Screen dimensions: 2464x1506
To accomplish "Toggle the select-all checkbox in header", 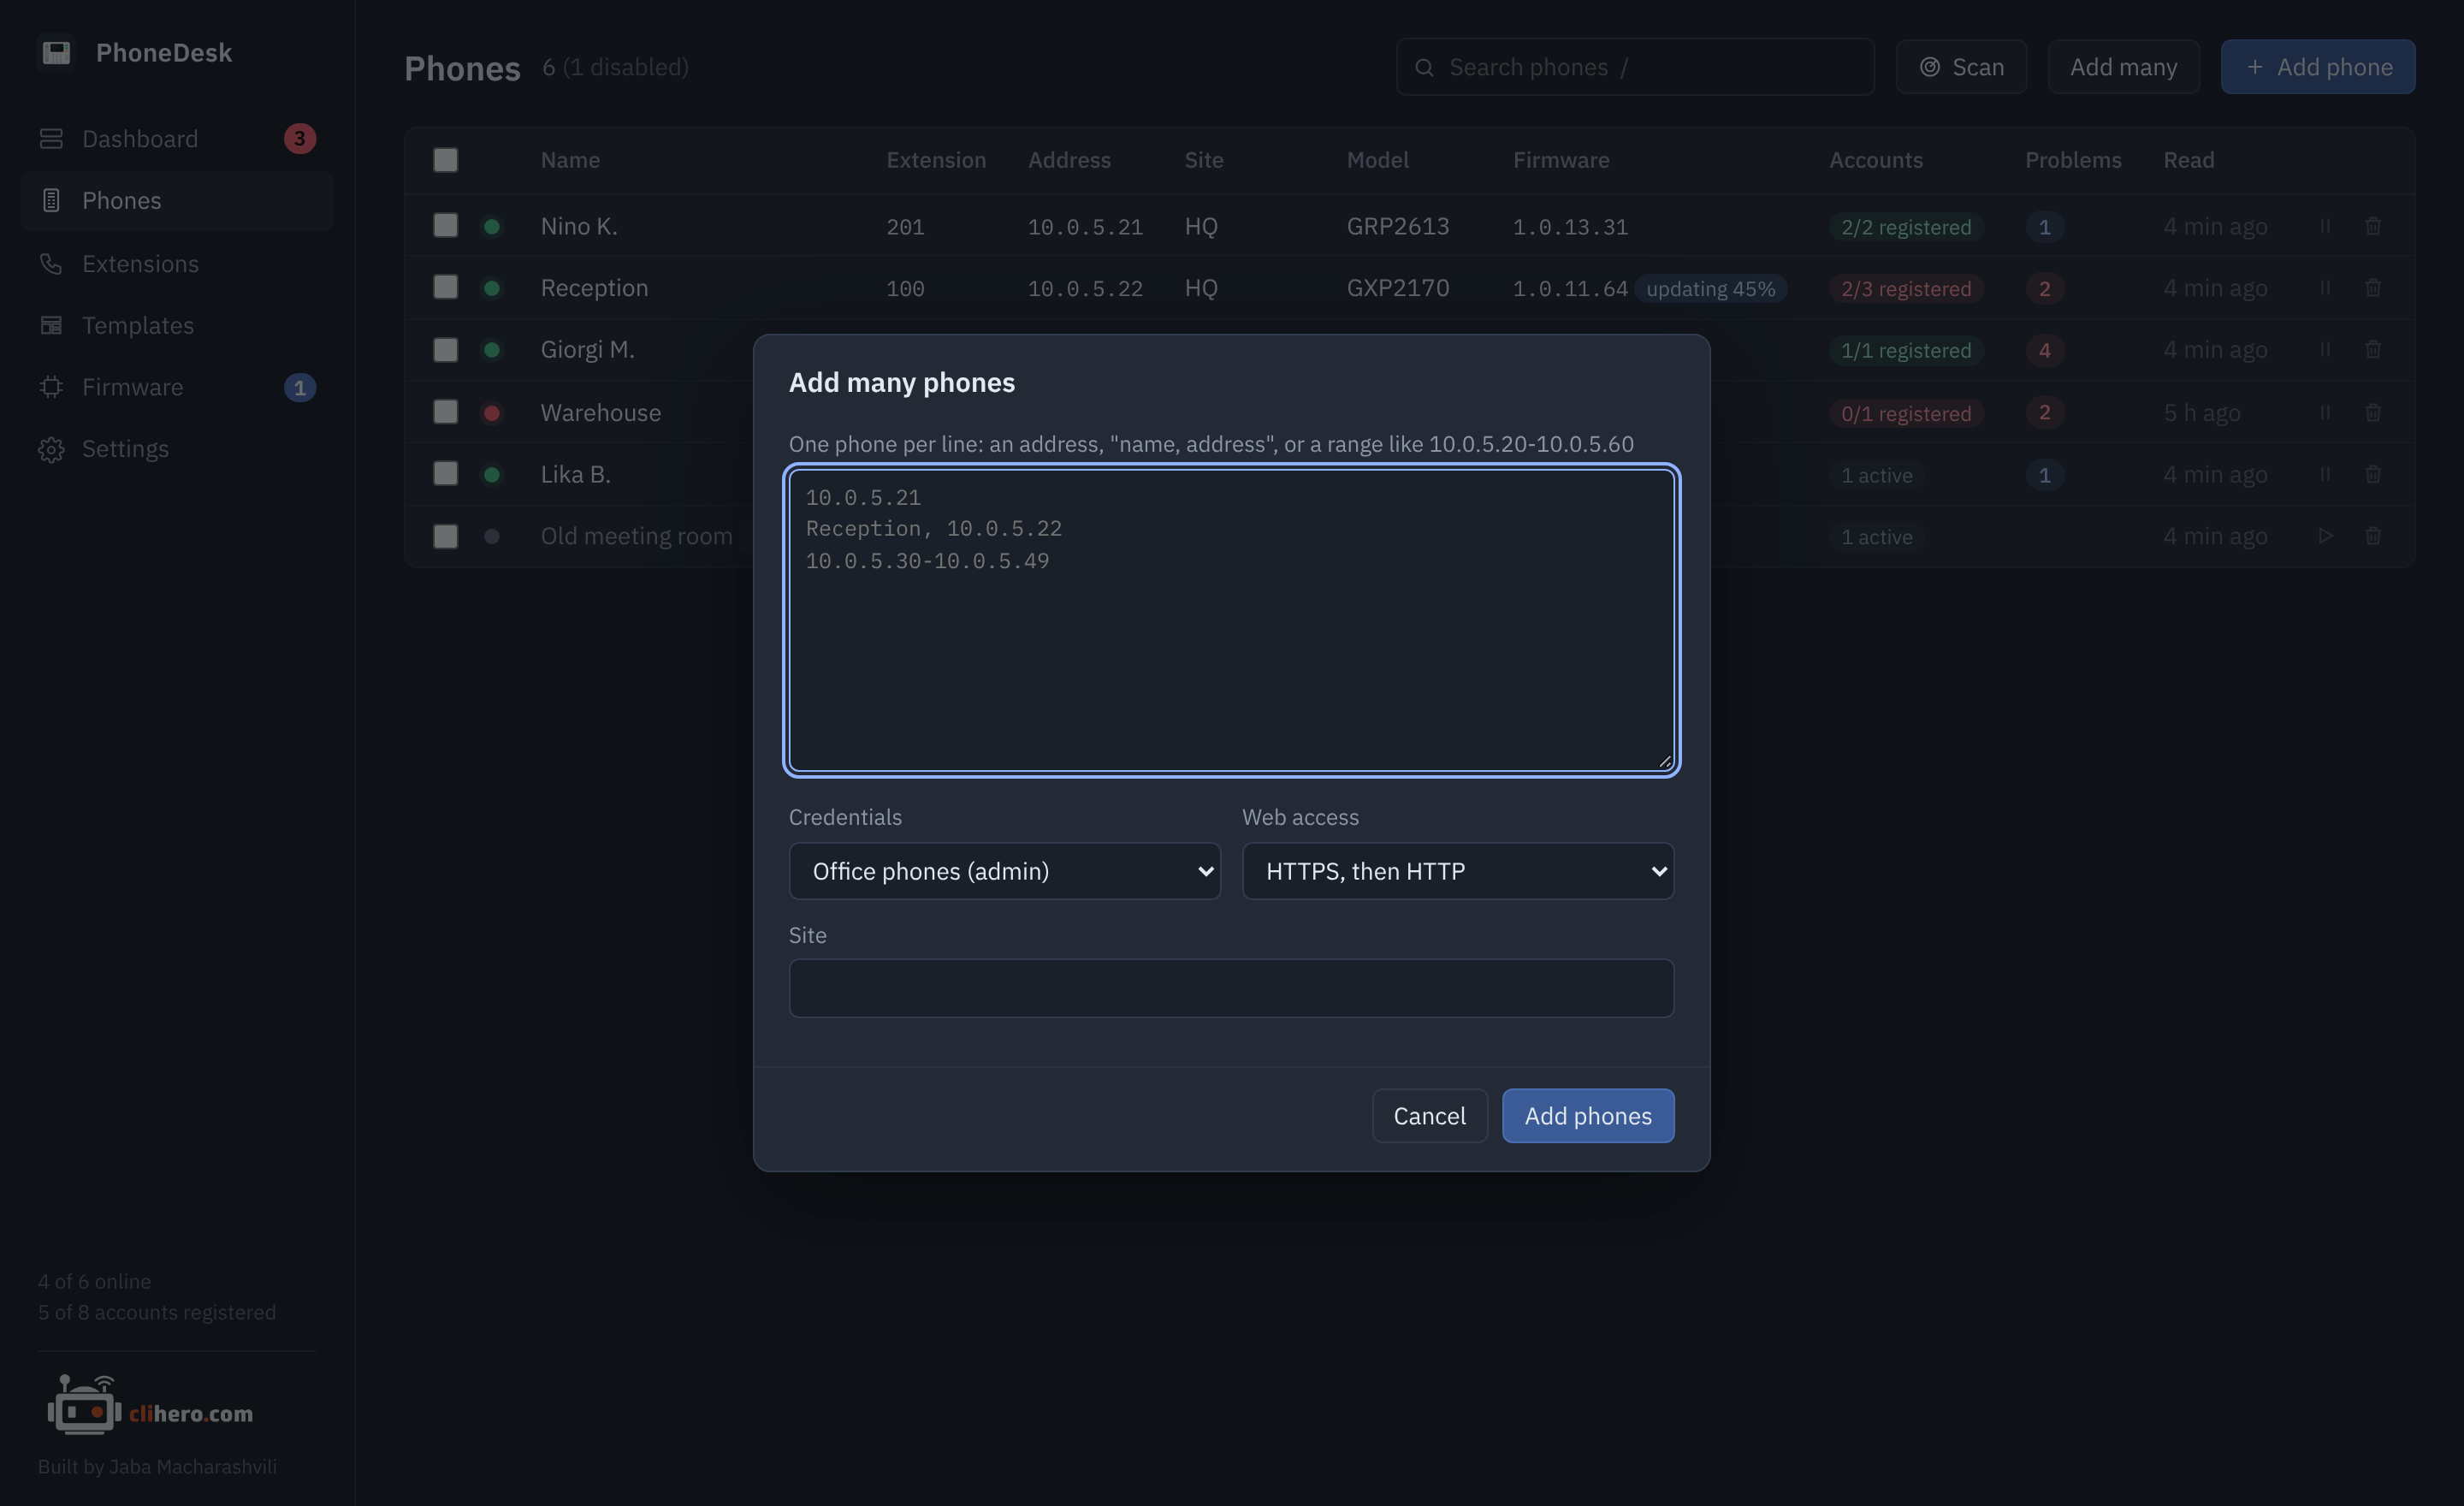I will [x=445, y=160].
